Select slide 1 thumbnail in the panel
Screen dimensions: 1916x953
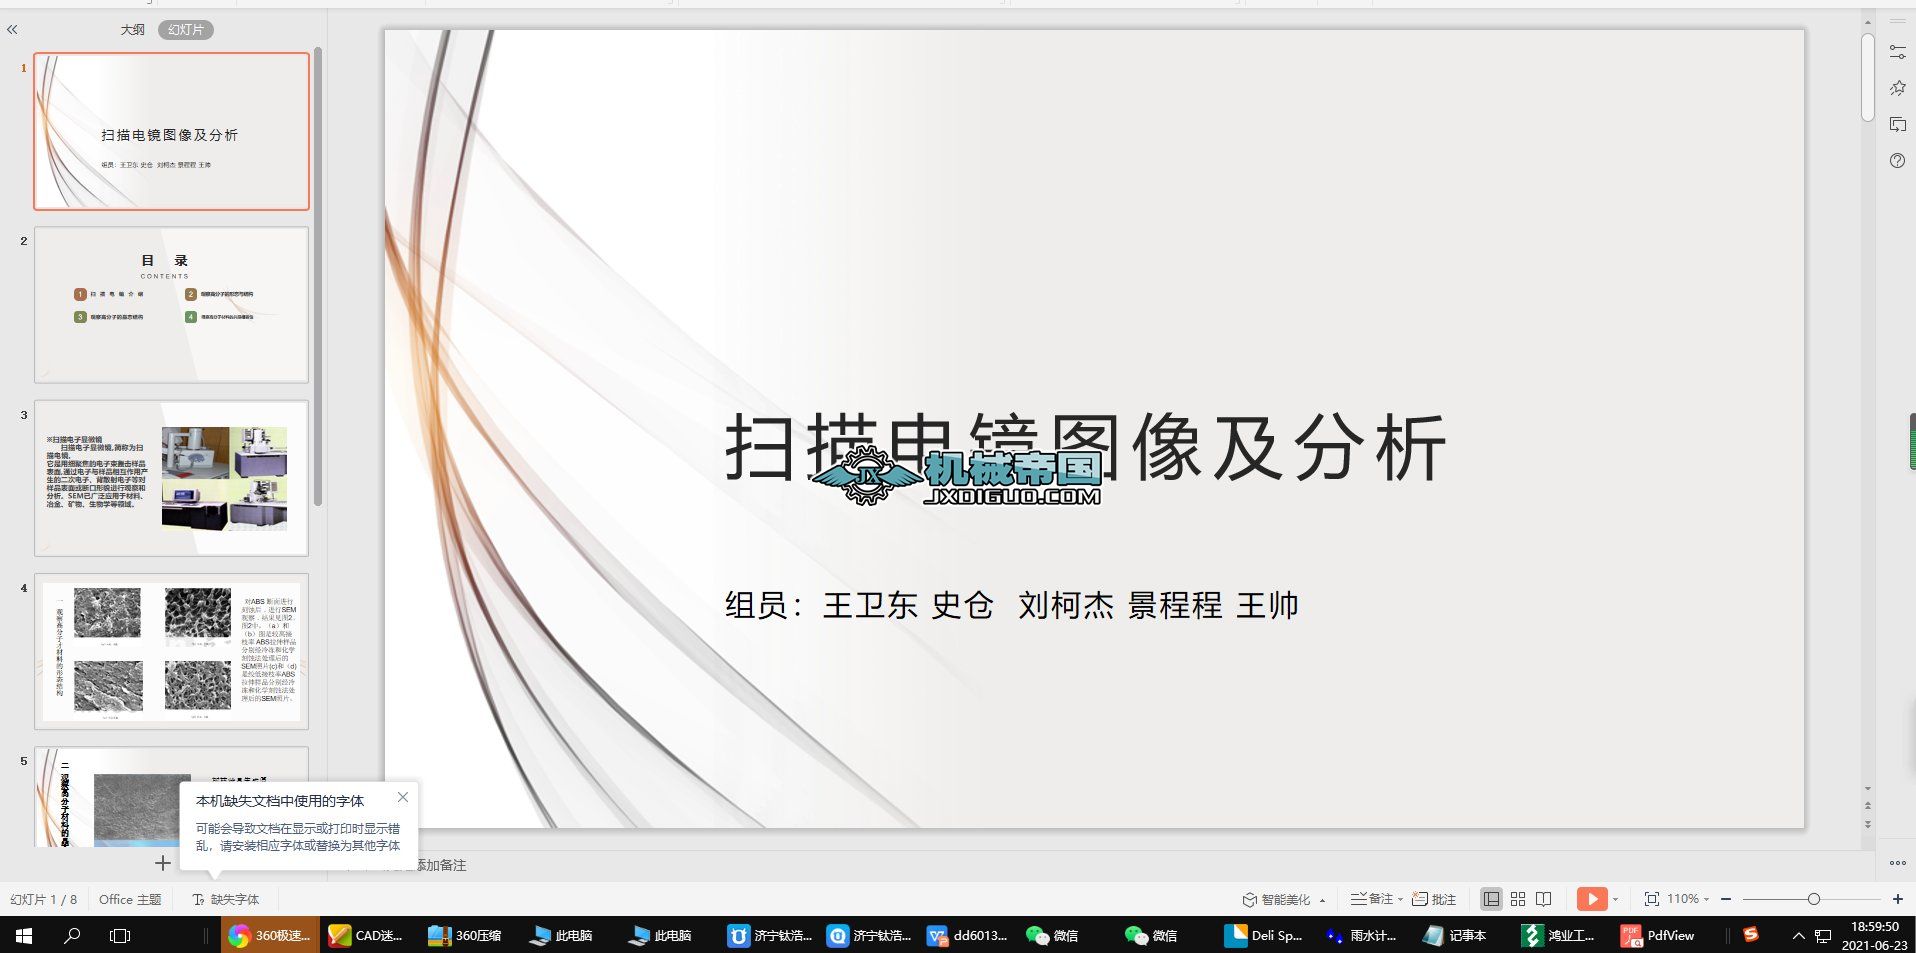pyautogui.click(x=172, y=131)
